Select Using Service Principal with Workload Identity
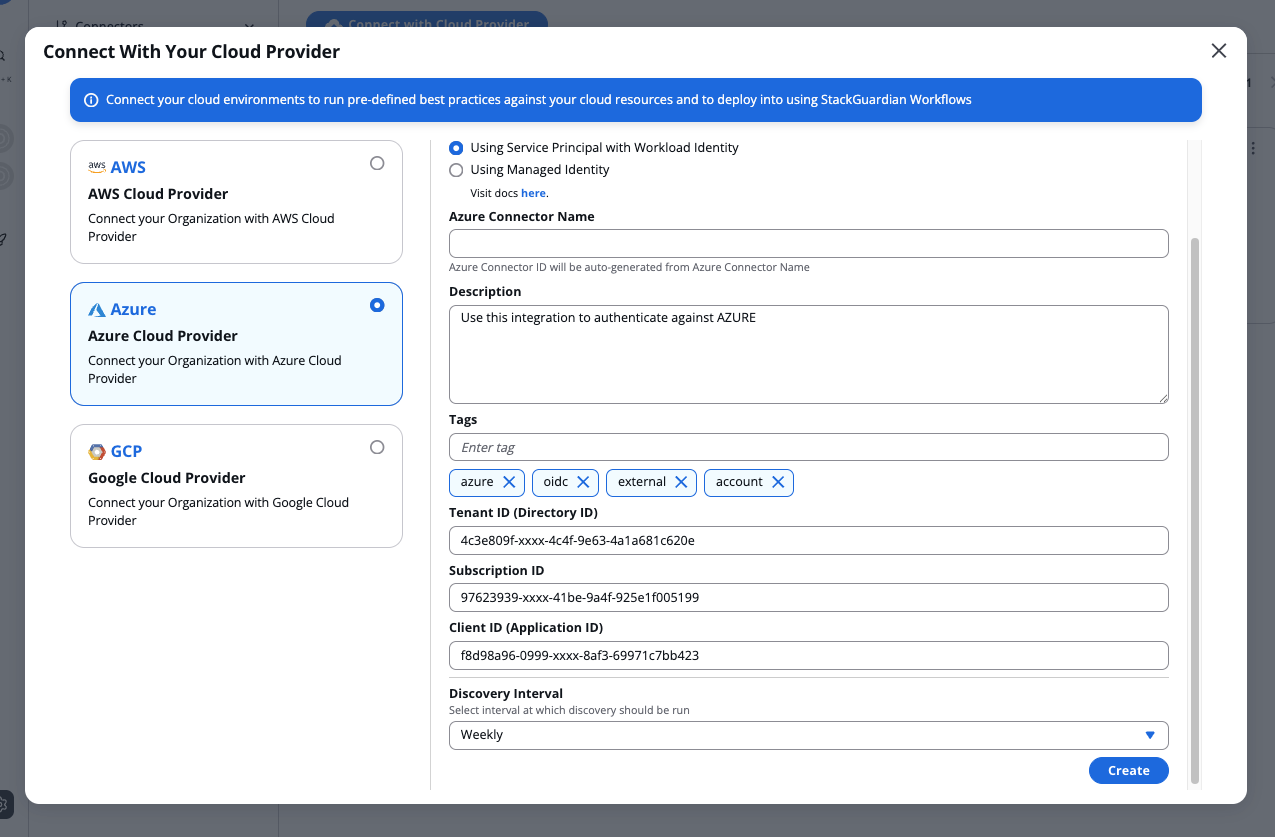 coord(456,147)
